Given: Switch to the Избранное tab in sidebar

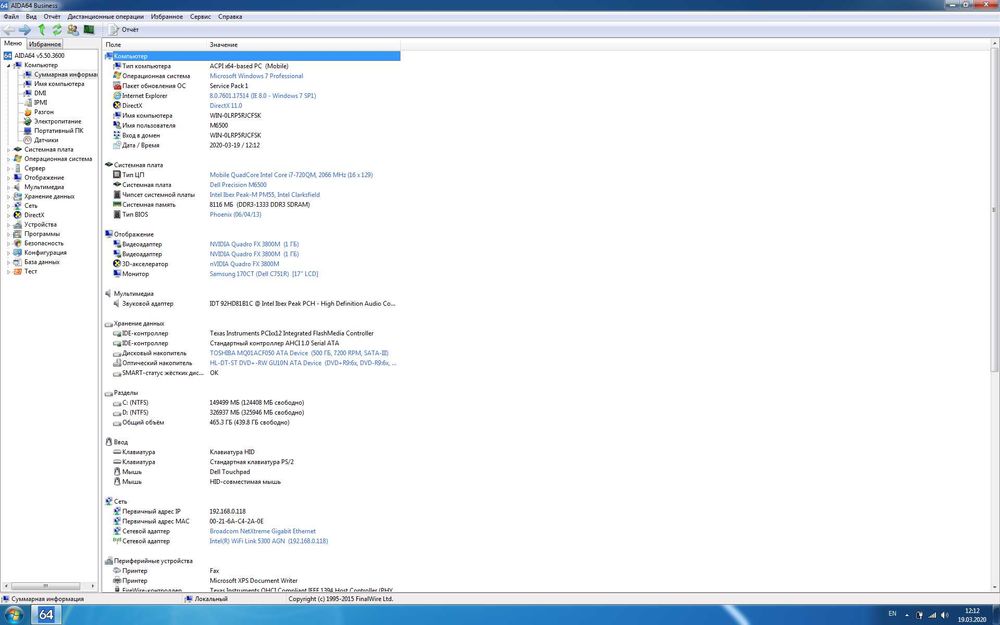Looking at the screenshot, I should pos(45,44).
